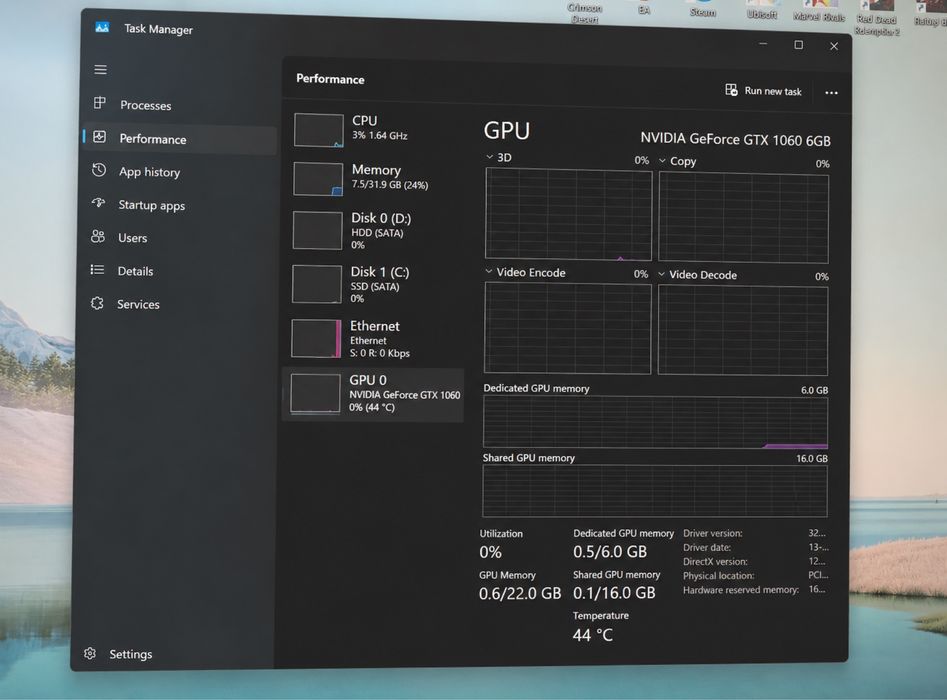Click the Dedicated GPU memory graph
This screenshot has width=947, height=700.
[x=655, y=423]
